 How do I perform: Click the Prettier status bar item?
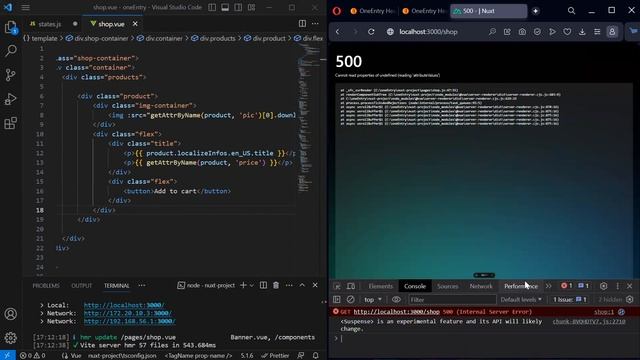(275, 356)
